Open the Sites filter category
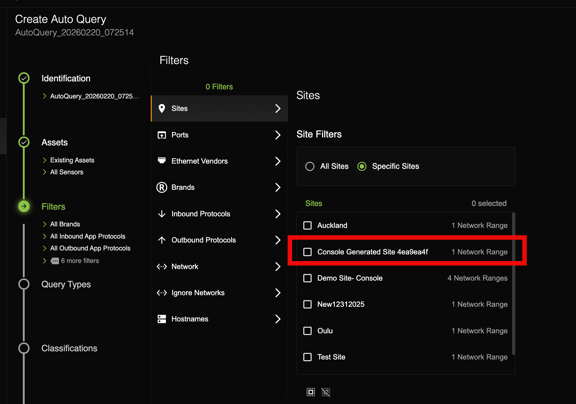The image size is (576, 404). tap(219, 108)
